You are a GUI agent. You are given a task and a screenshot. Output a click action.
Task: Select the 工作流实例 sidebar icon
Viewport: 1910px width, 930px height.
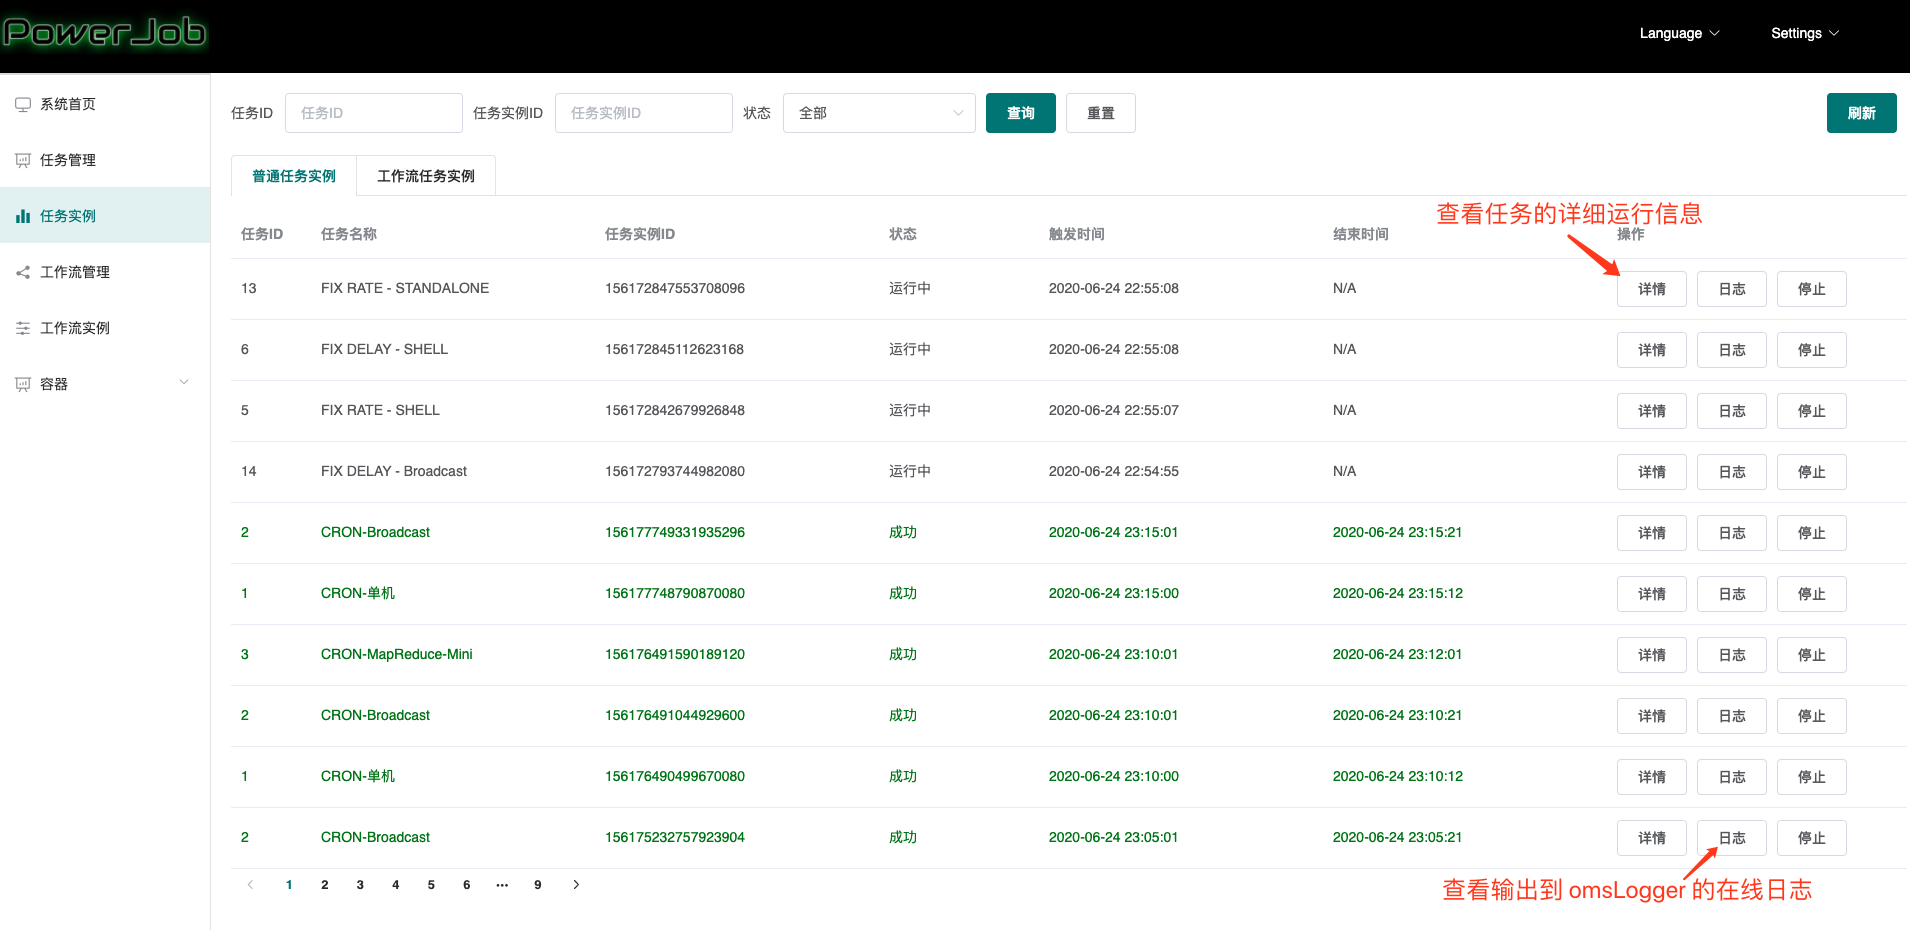pyautogui.click(x=23, y=327)
